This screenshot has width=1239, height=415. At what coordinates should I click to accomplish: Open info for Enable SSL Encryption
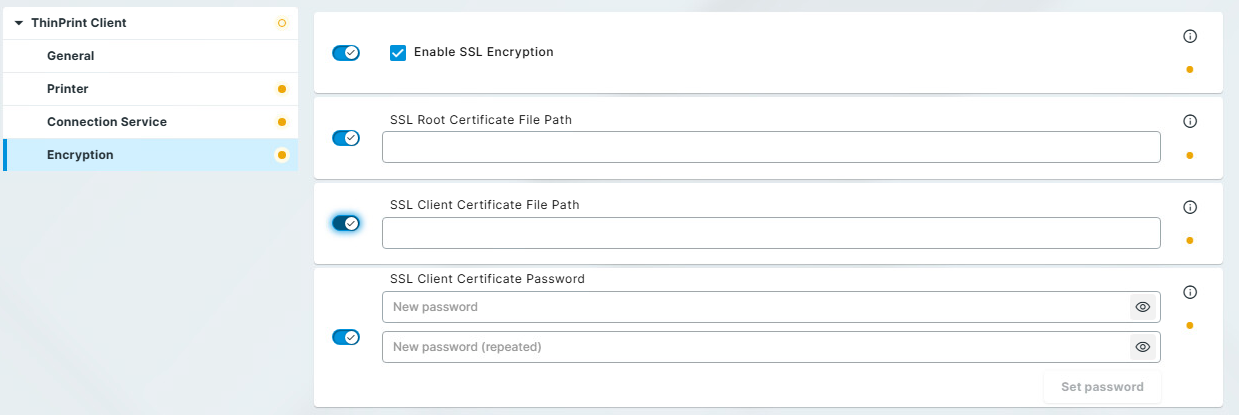1190,36
